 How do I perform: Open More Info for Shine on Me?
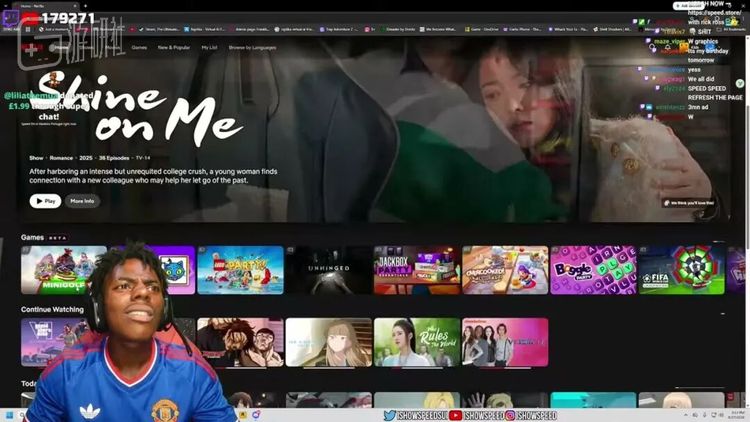(x=82, y=201)
